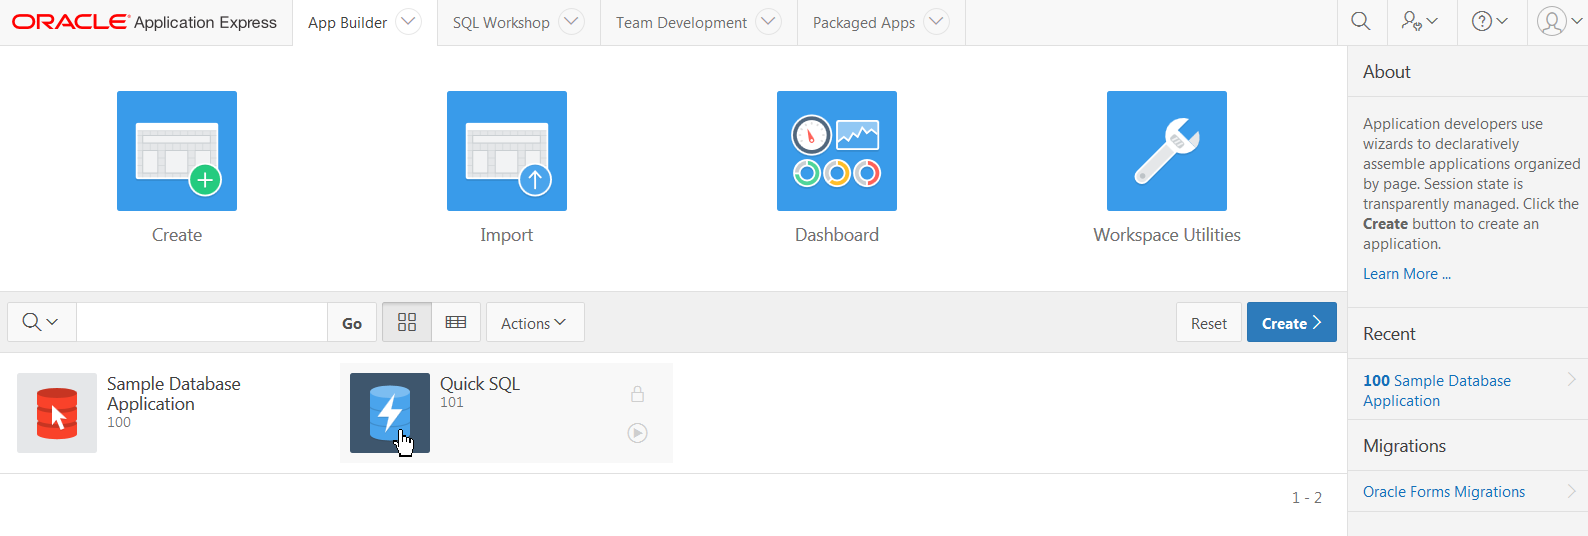Open the Learn More link

(x=1406, y=274)
